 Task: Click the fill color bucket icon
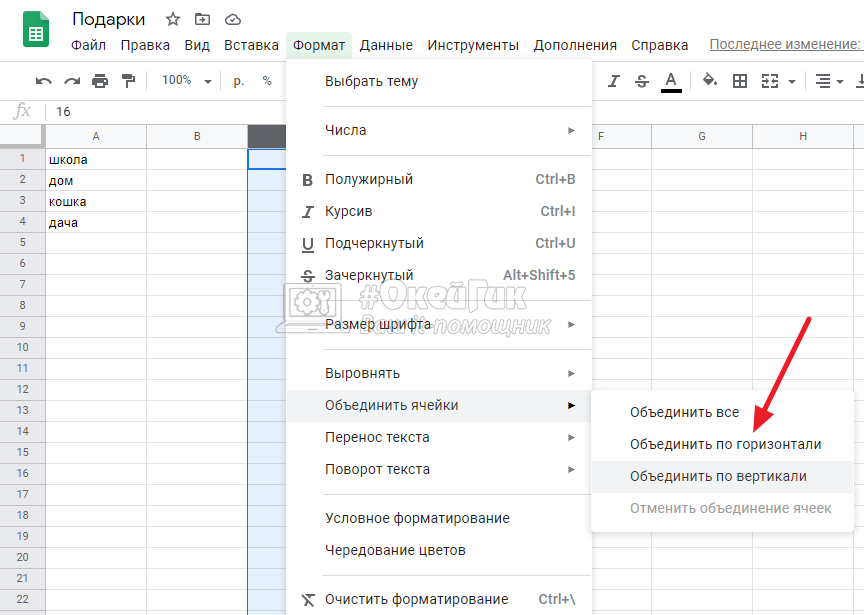(x=710, y=81)
